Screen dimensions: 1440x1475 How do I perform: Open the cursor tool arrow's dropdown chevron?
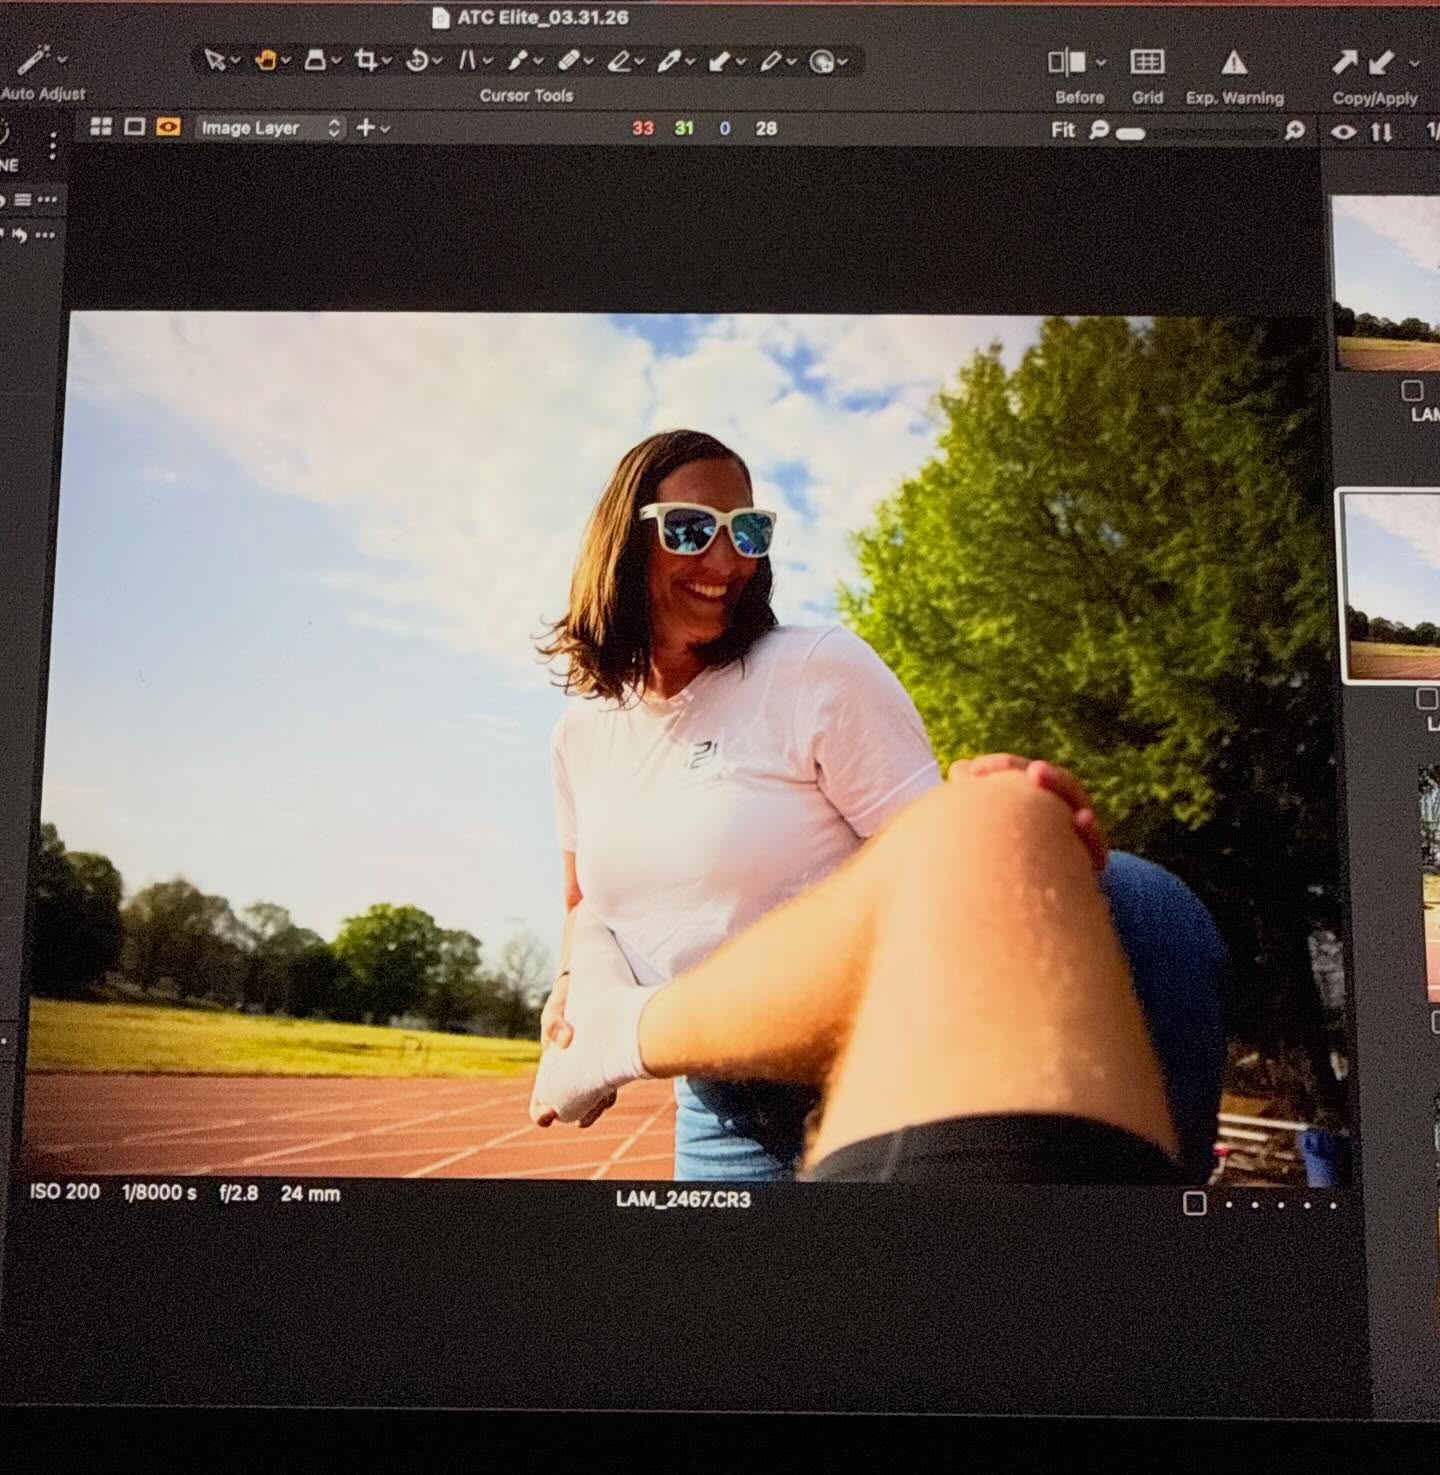[x=234, y=63]
